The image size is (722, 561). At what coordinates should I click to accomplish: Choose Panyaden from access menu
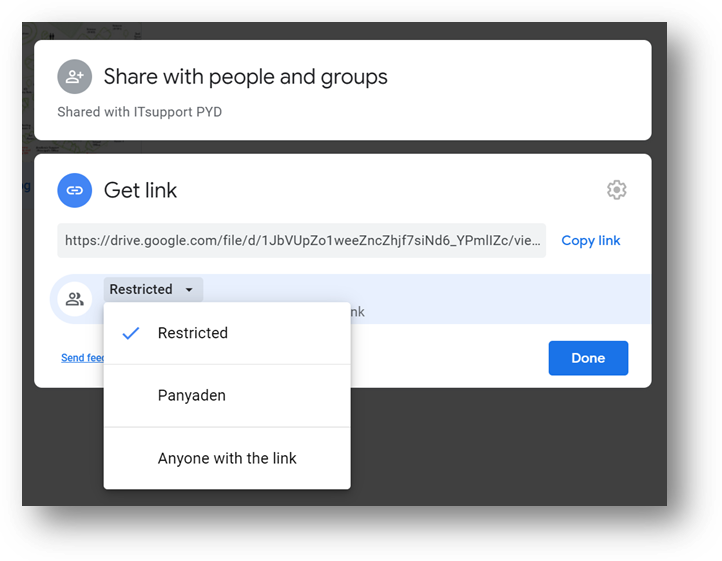click(227, 396)
